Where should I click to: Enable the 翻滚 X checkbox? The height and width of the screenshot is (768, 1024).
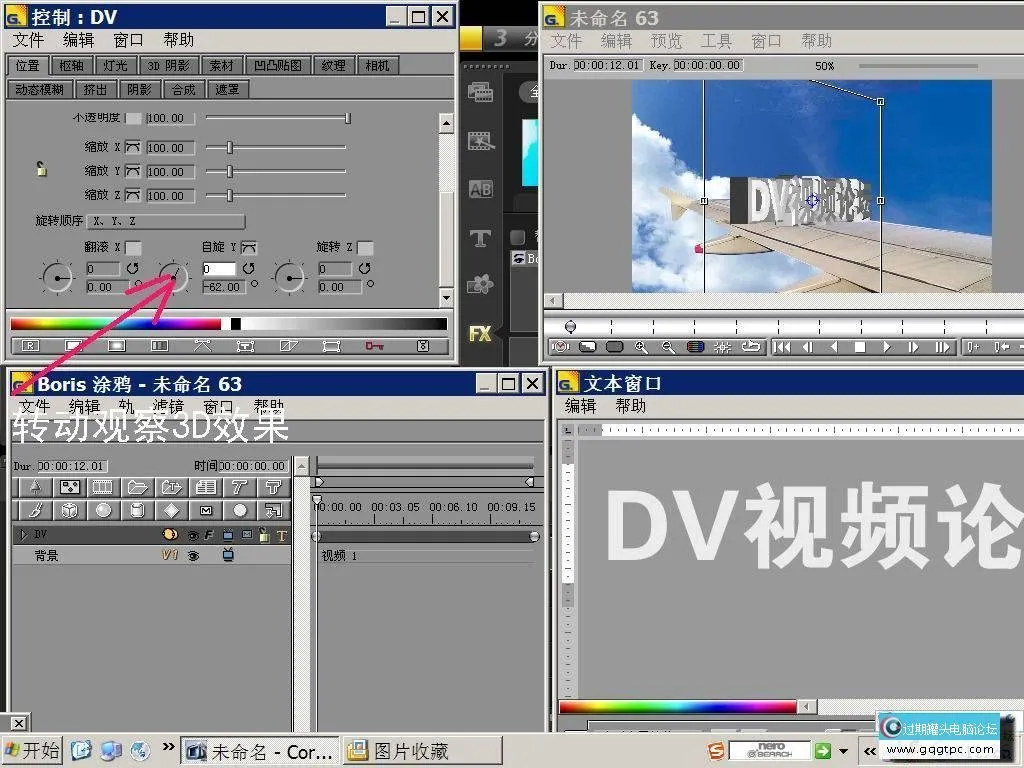[131, 246]
